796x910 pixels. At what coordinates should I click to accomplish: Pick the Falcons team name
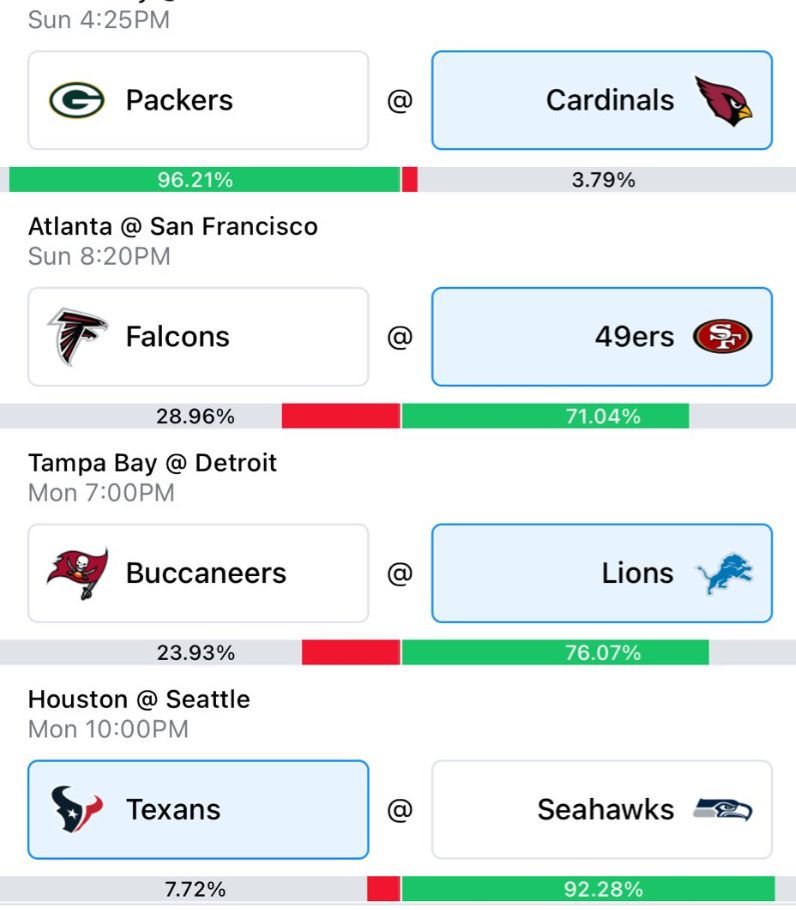click(177, 337)
